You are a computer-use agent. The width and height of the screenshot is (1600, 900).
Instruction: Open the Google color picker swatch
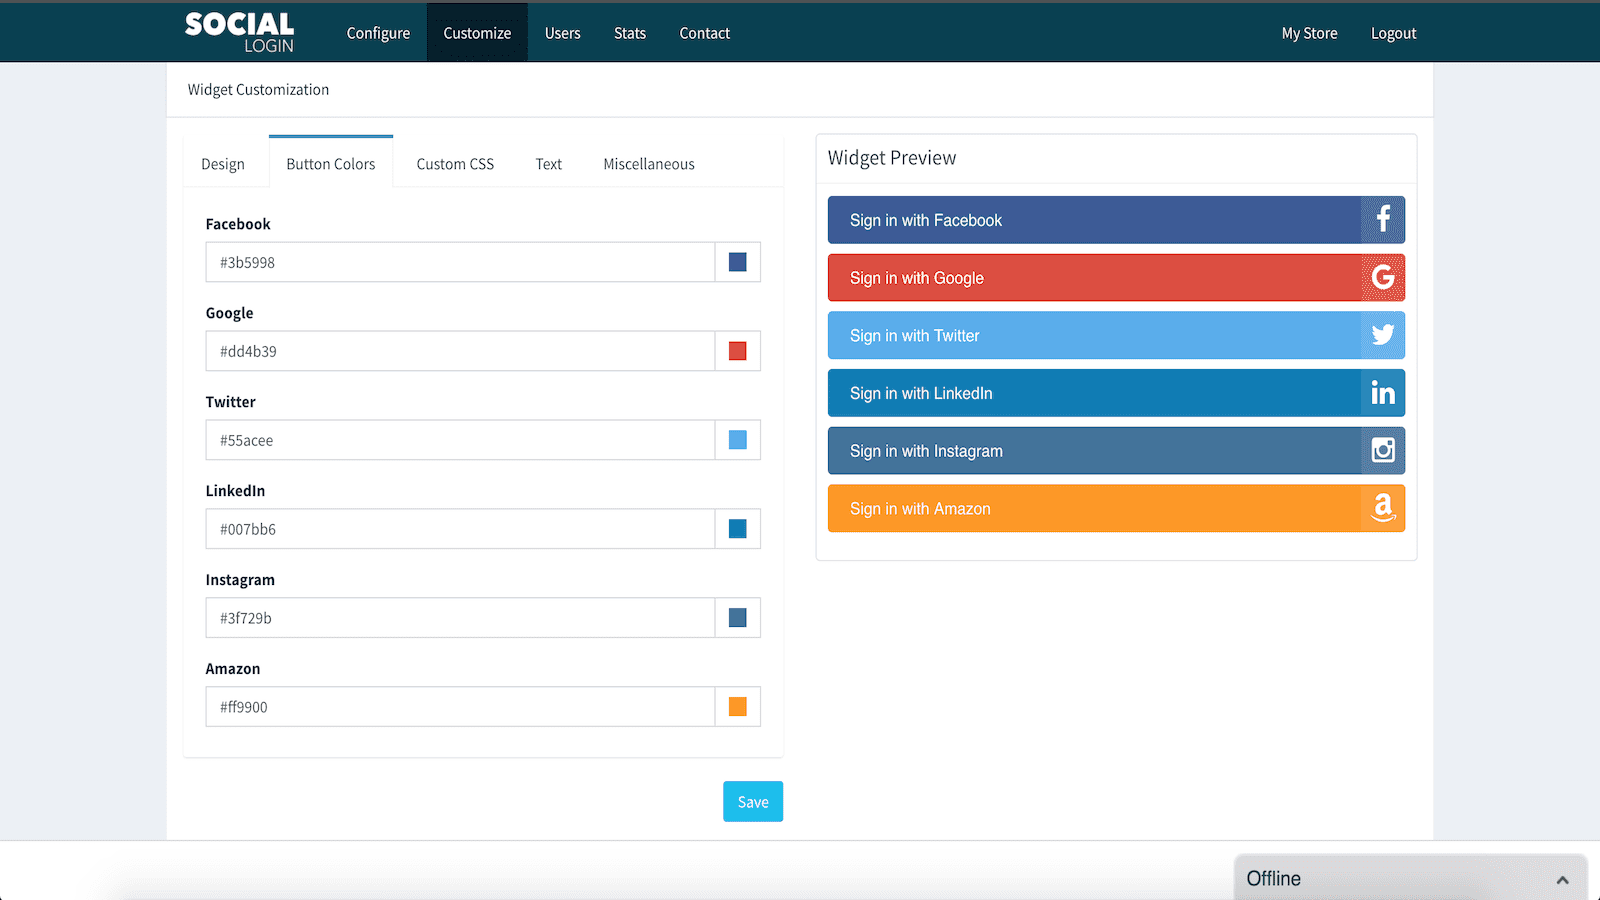click(738, 351)
